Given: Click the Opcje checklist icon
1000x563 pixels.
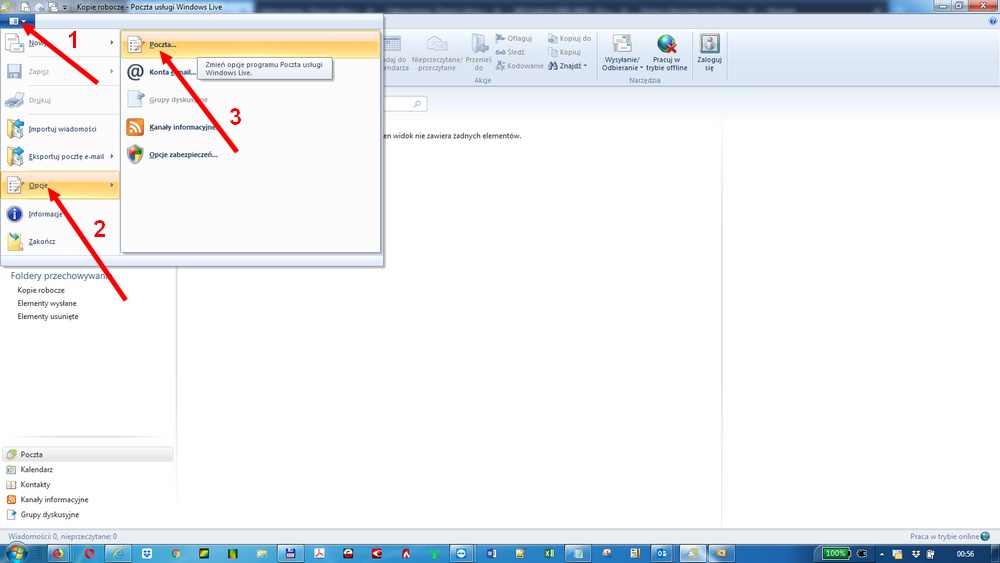Looking at the screenshot, I should [14, 185].
